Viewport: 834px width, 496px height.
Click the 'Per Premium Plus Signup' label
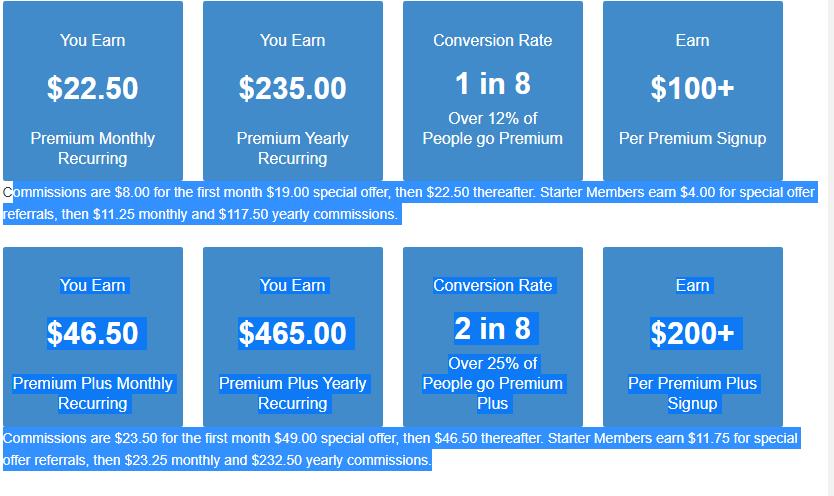pos(693,393)
